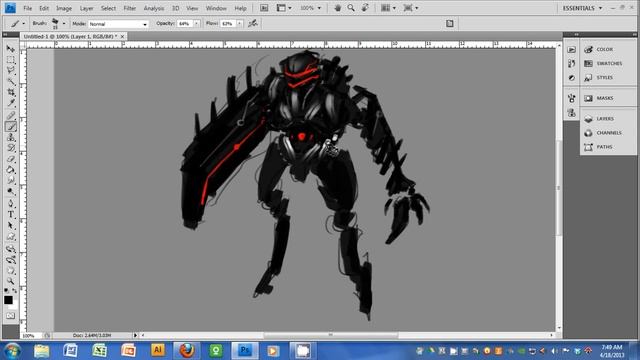Open the Adjustments panel half-circle icon
Viewport: 640px width, 360px height.
coord(571,78)
